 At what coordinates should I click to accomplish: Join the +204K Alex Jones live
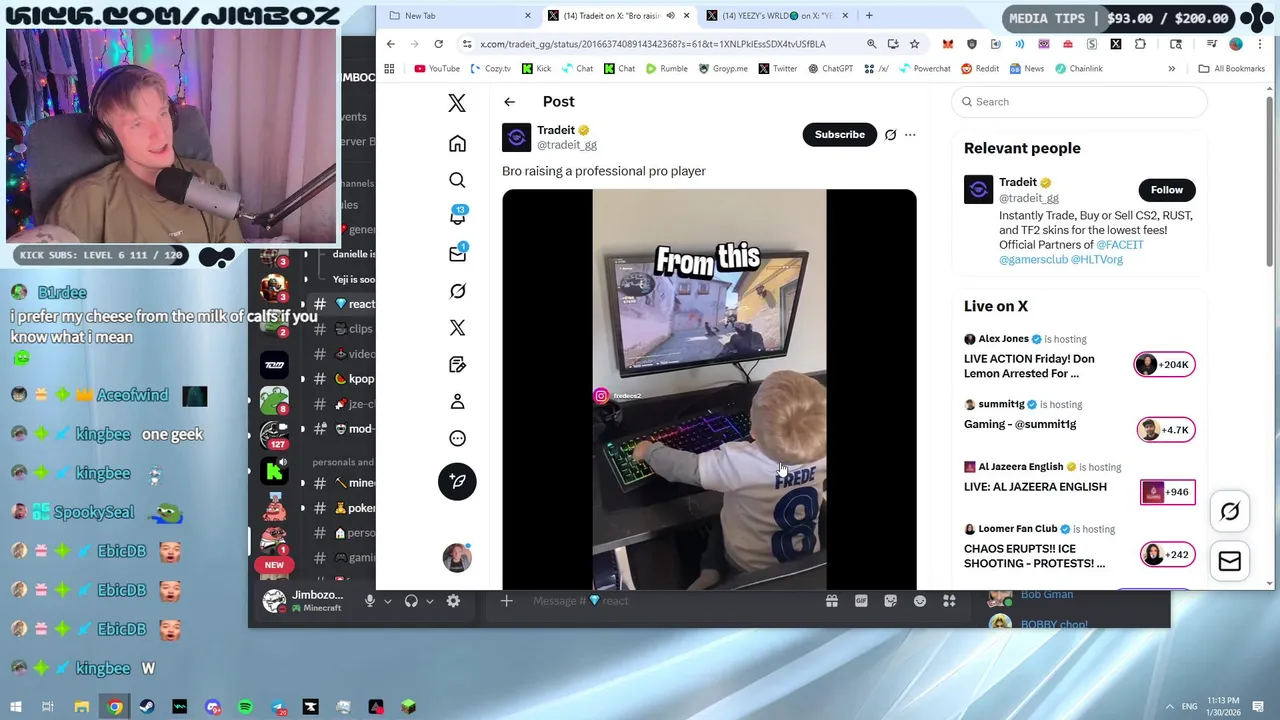point(1164,365)
